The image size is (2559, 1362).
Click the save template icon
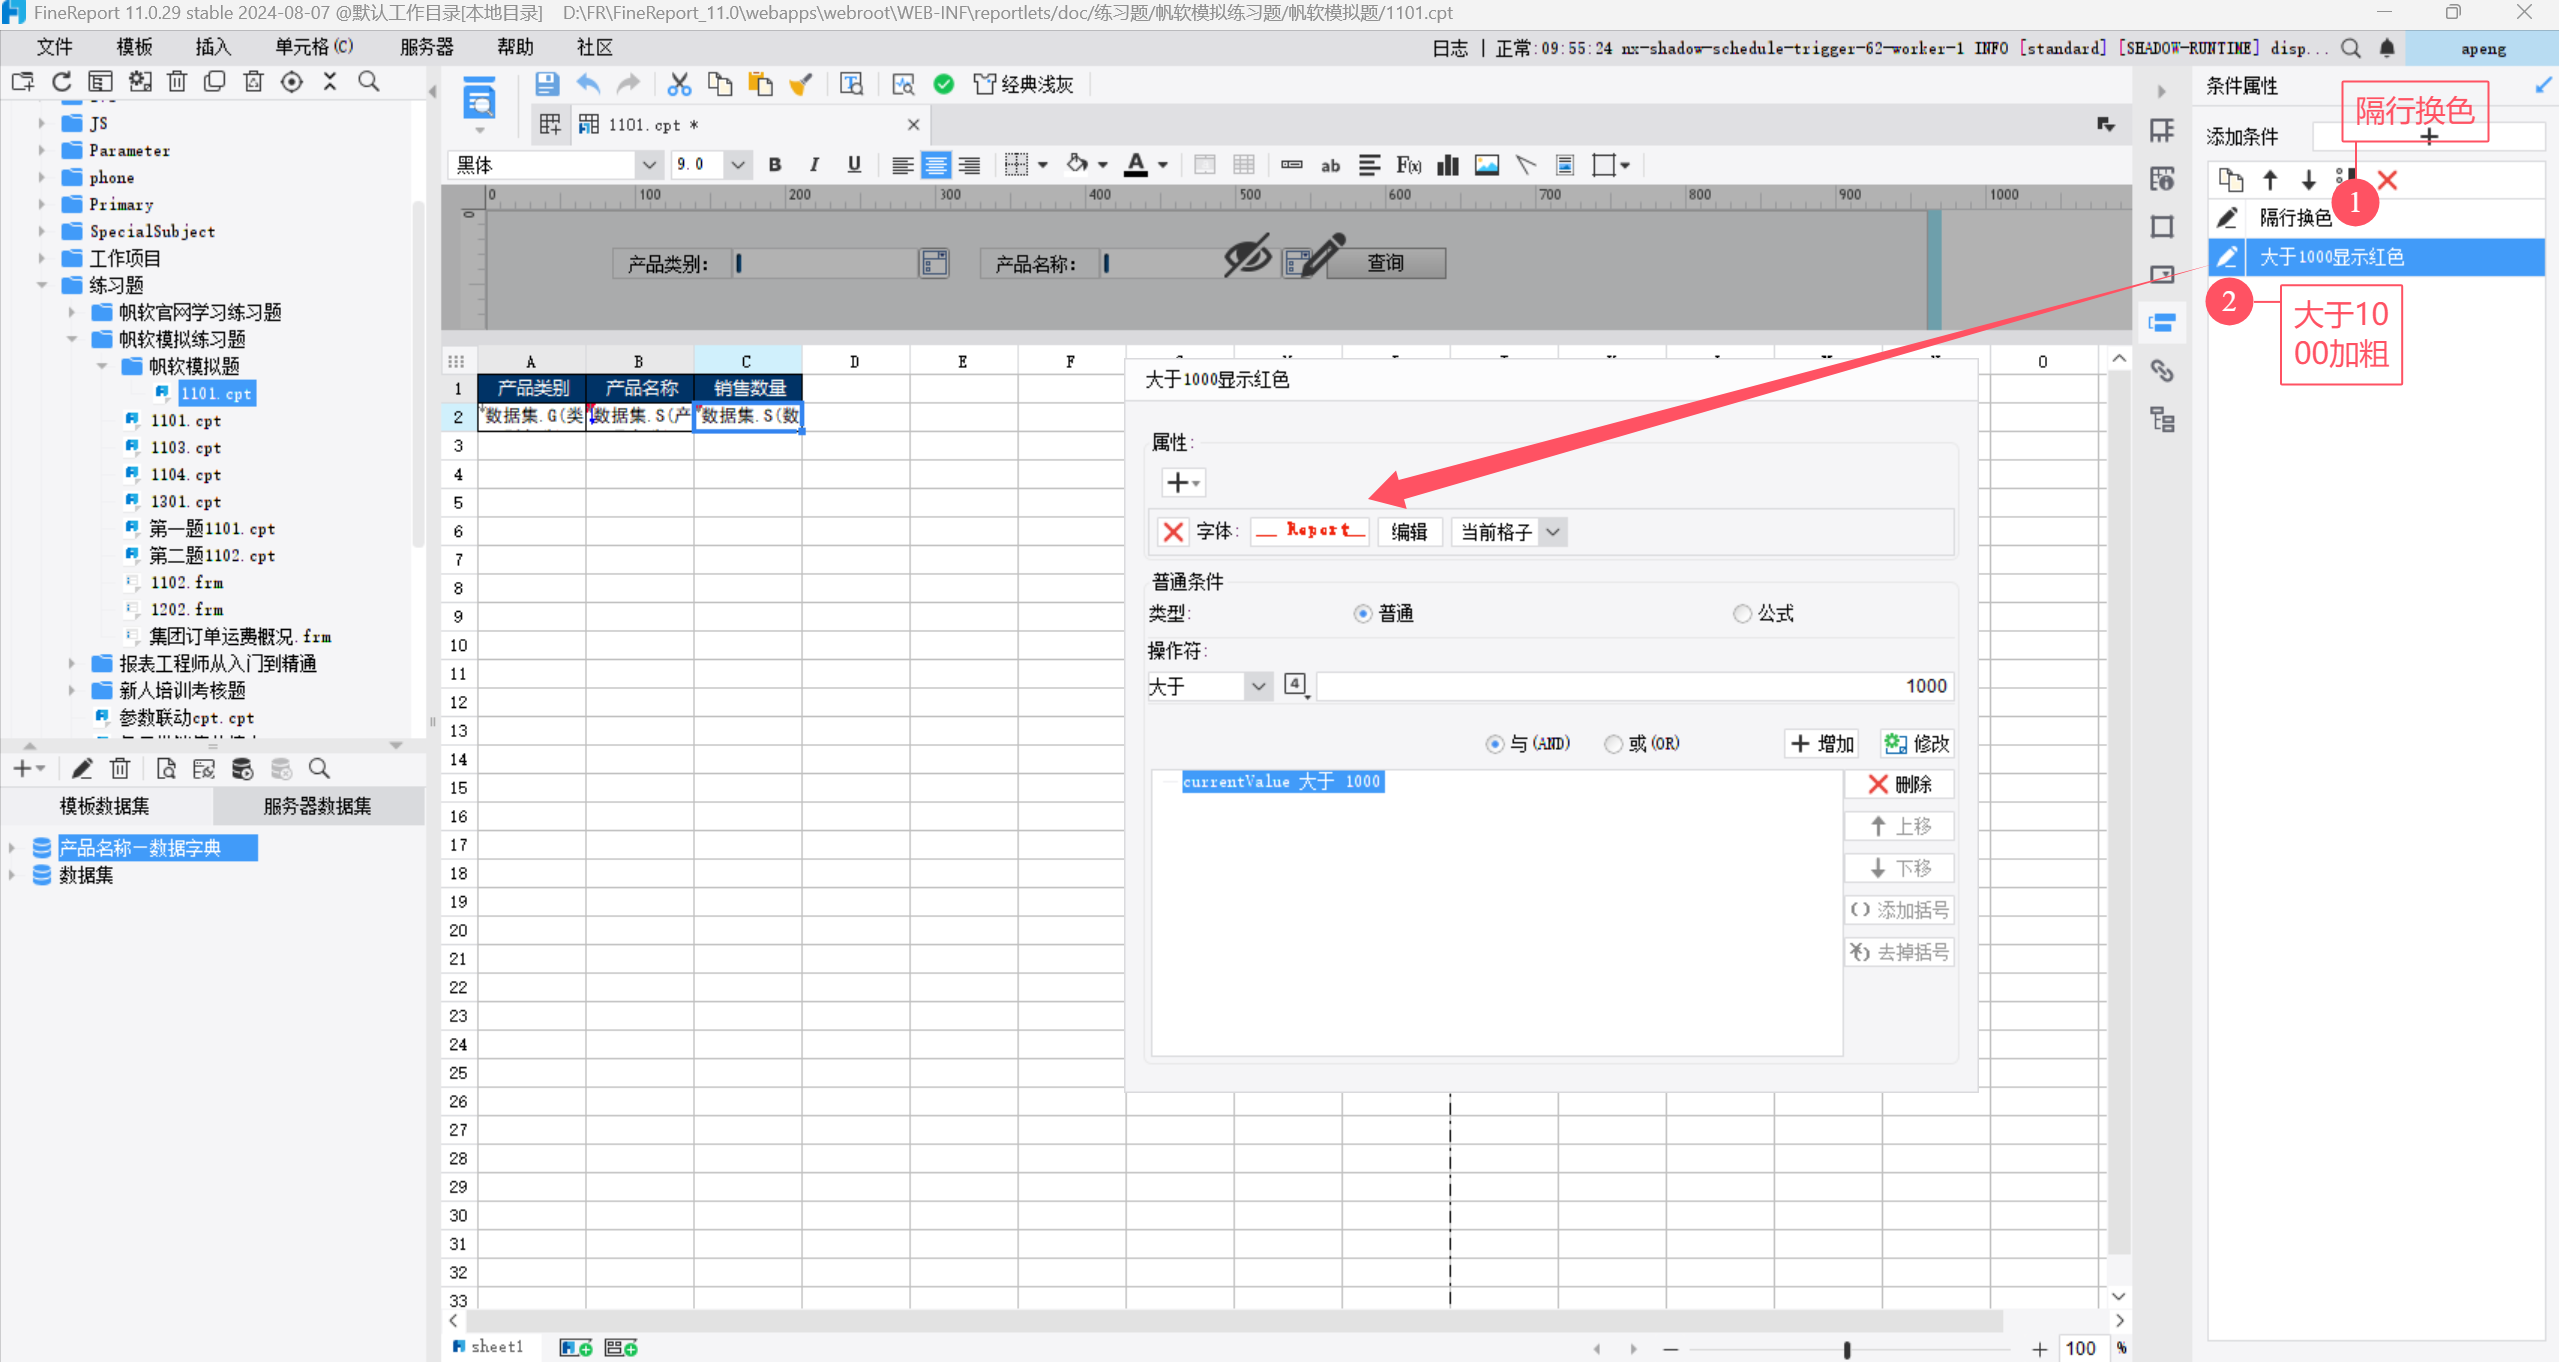546,84
